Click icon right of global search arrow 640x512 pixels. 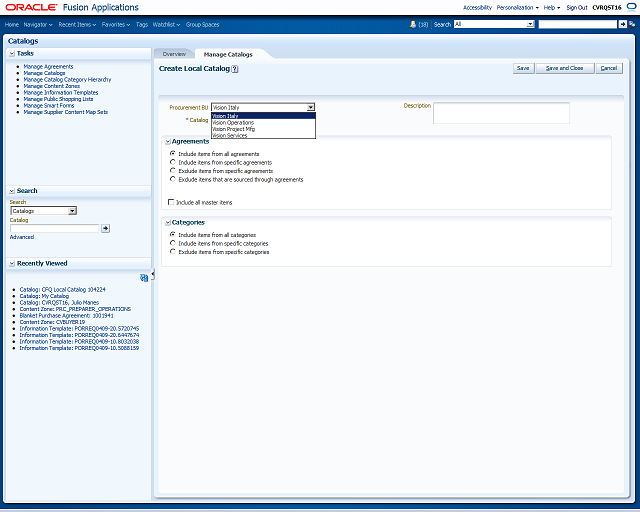click(x=632, y=24)
